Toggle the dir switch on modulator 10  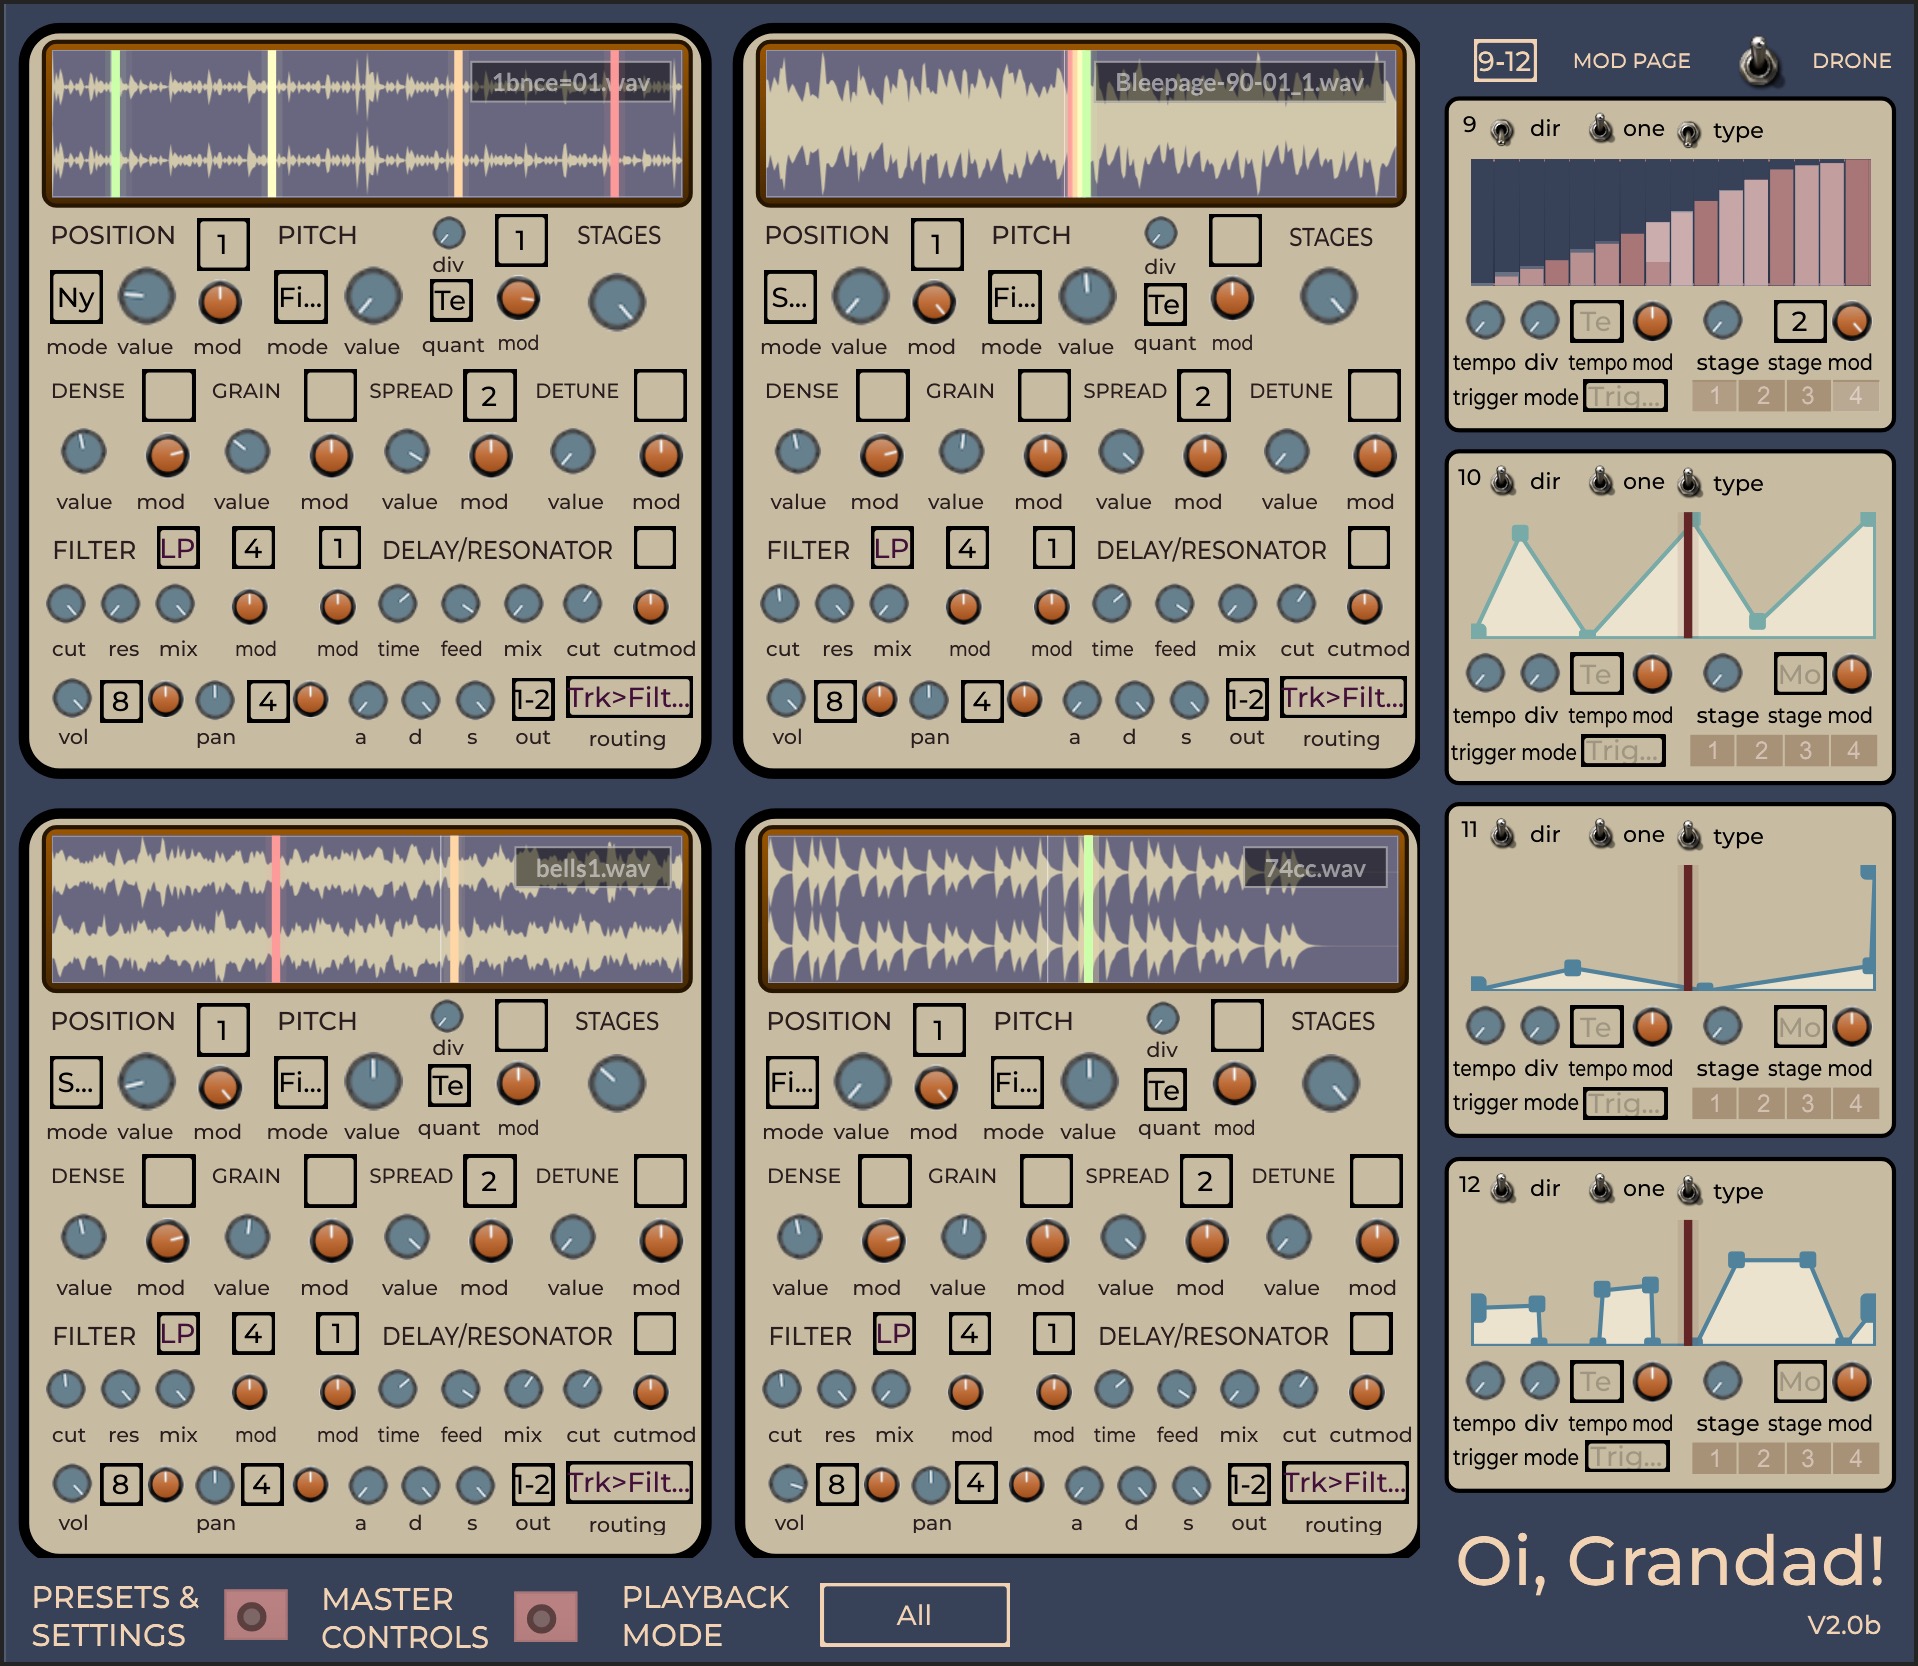point(1503,481)
